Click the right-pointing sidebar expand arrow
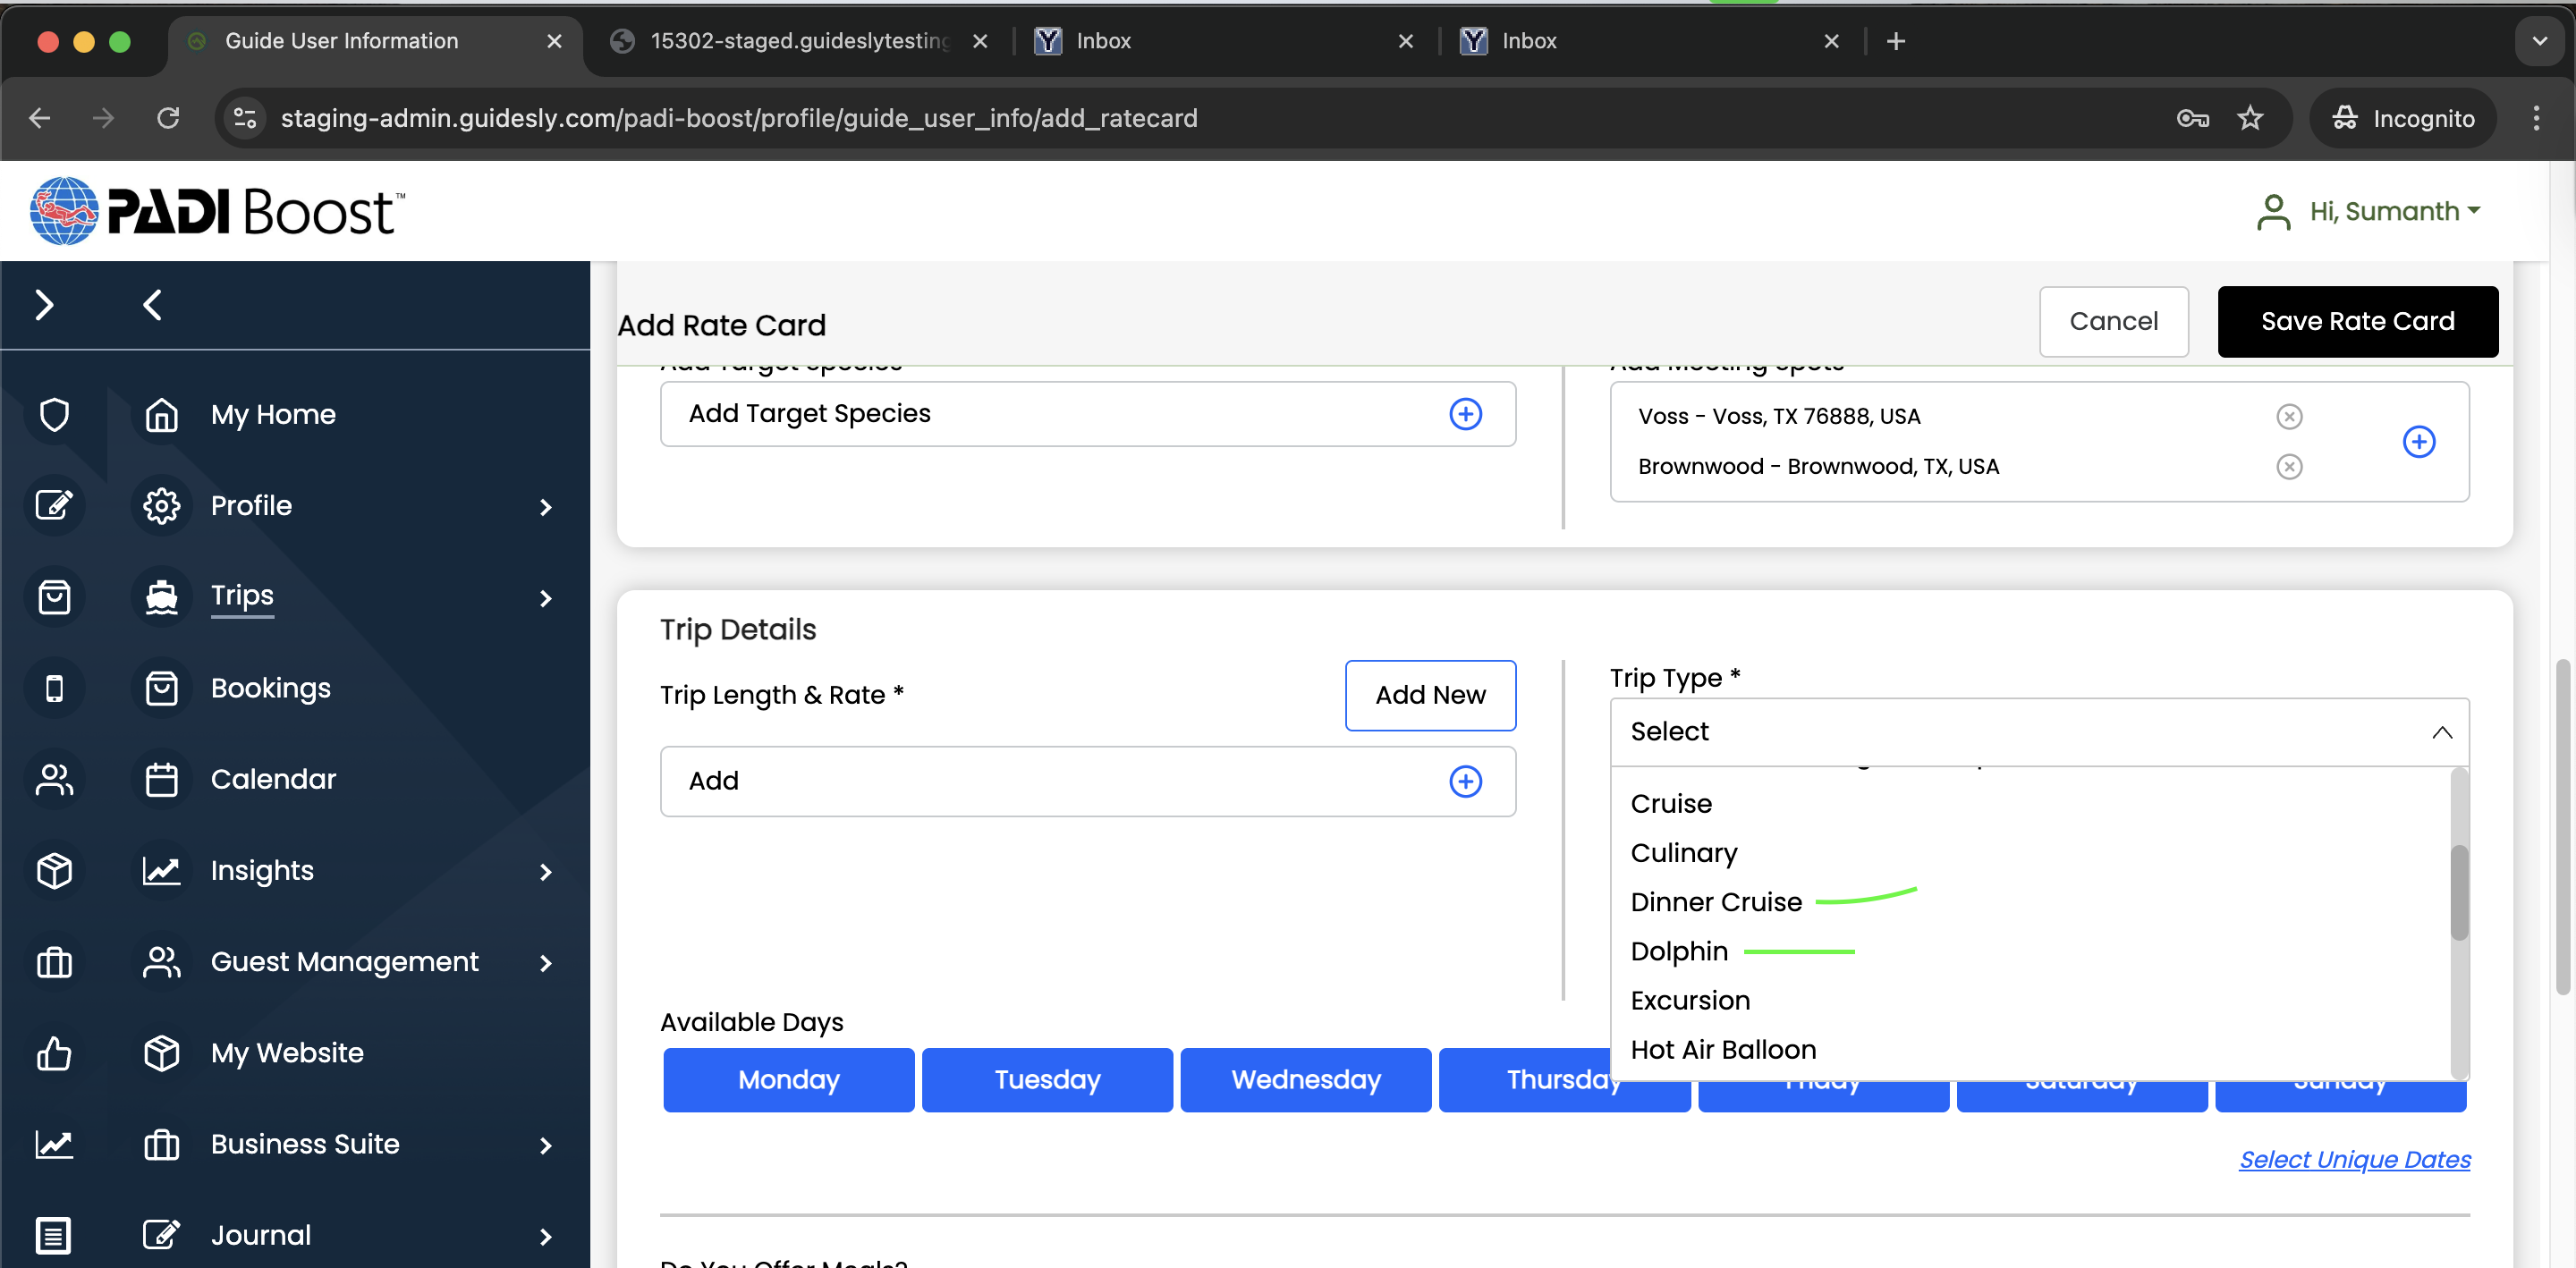Viewport: 2576px width, 1268px height. pyautogui.click(x=44, y=305)
